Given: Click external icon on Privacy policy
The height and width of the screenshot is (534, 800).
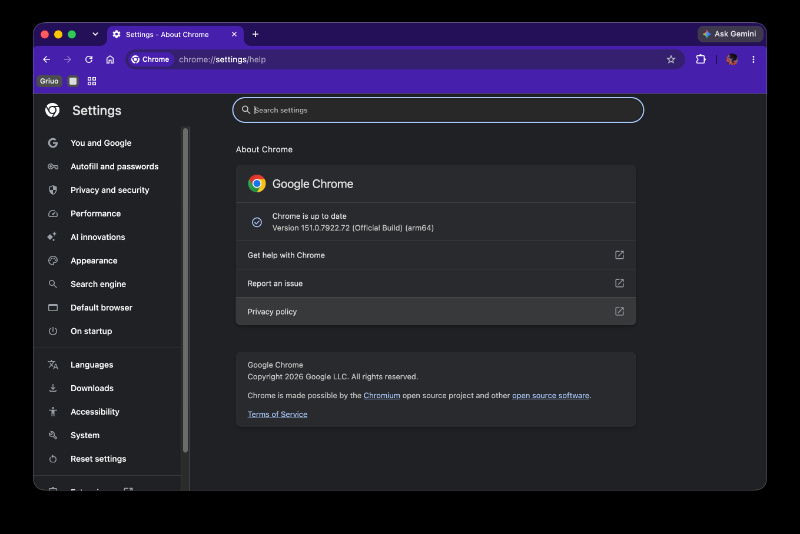Looking at the screenshot, I should [x=619, y=311].
